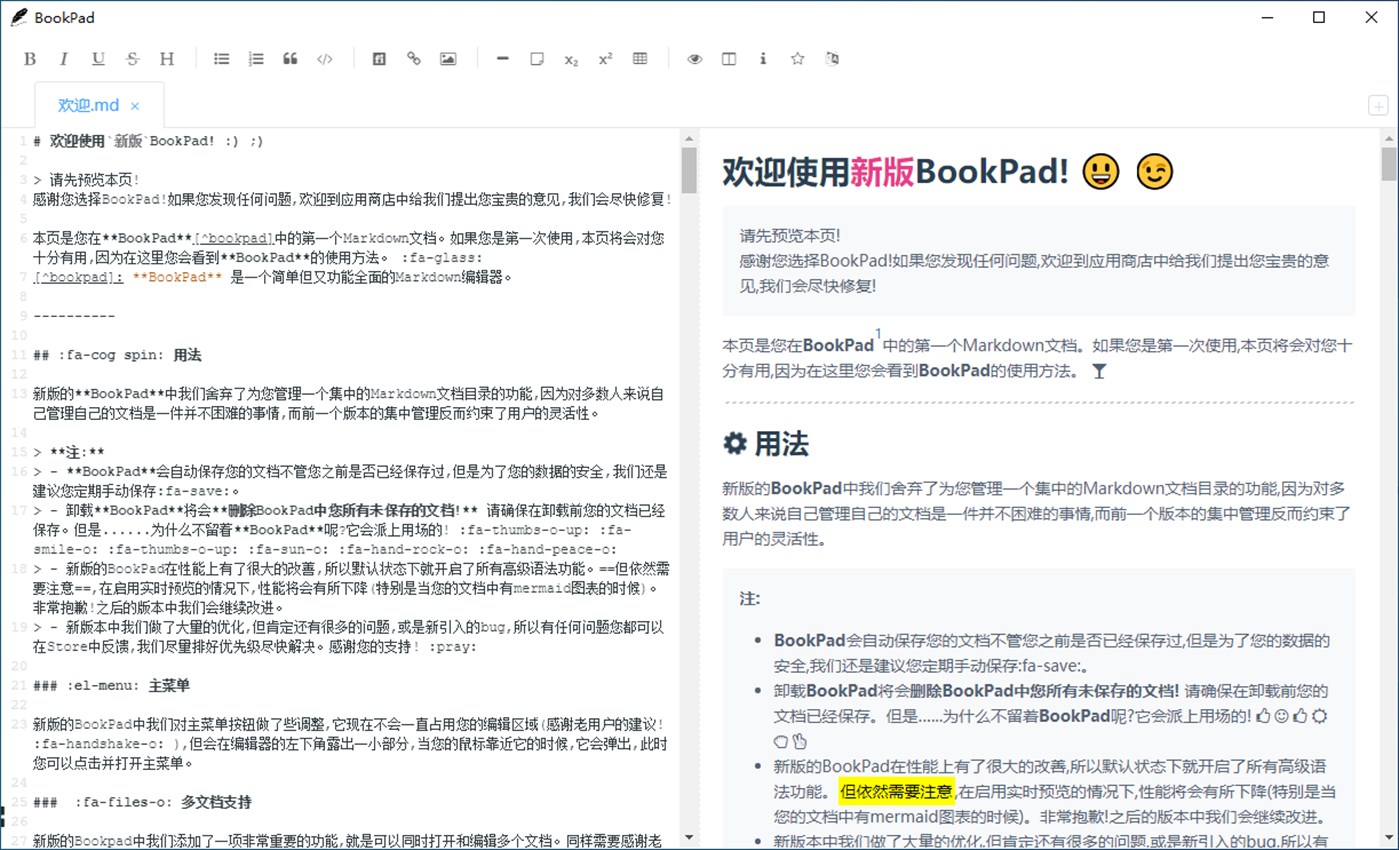Click the editor scrollbar up arrow

pos(689,137)
